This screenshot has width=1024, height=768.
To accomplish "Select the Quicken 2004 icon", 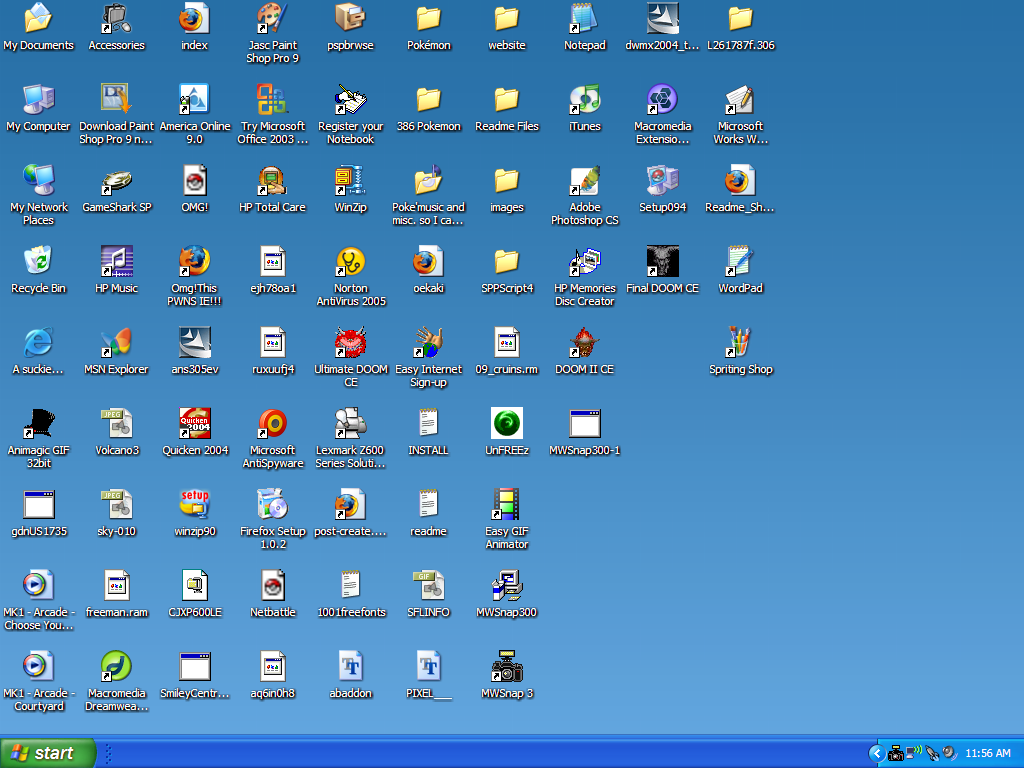I will point(195,423).
